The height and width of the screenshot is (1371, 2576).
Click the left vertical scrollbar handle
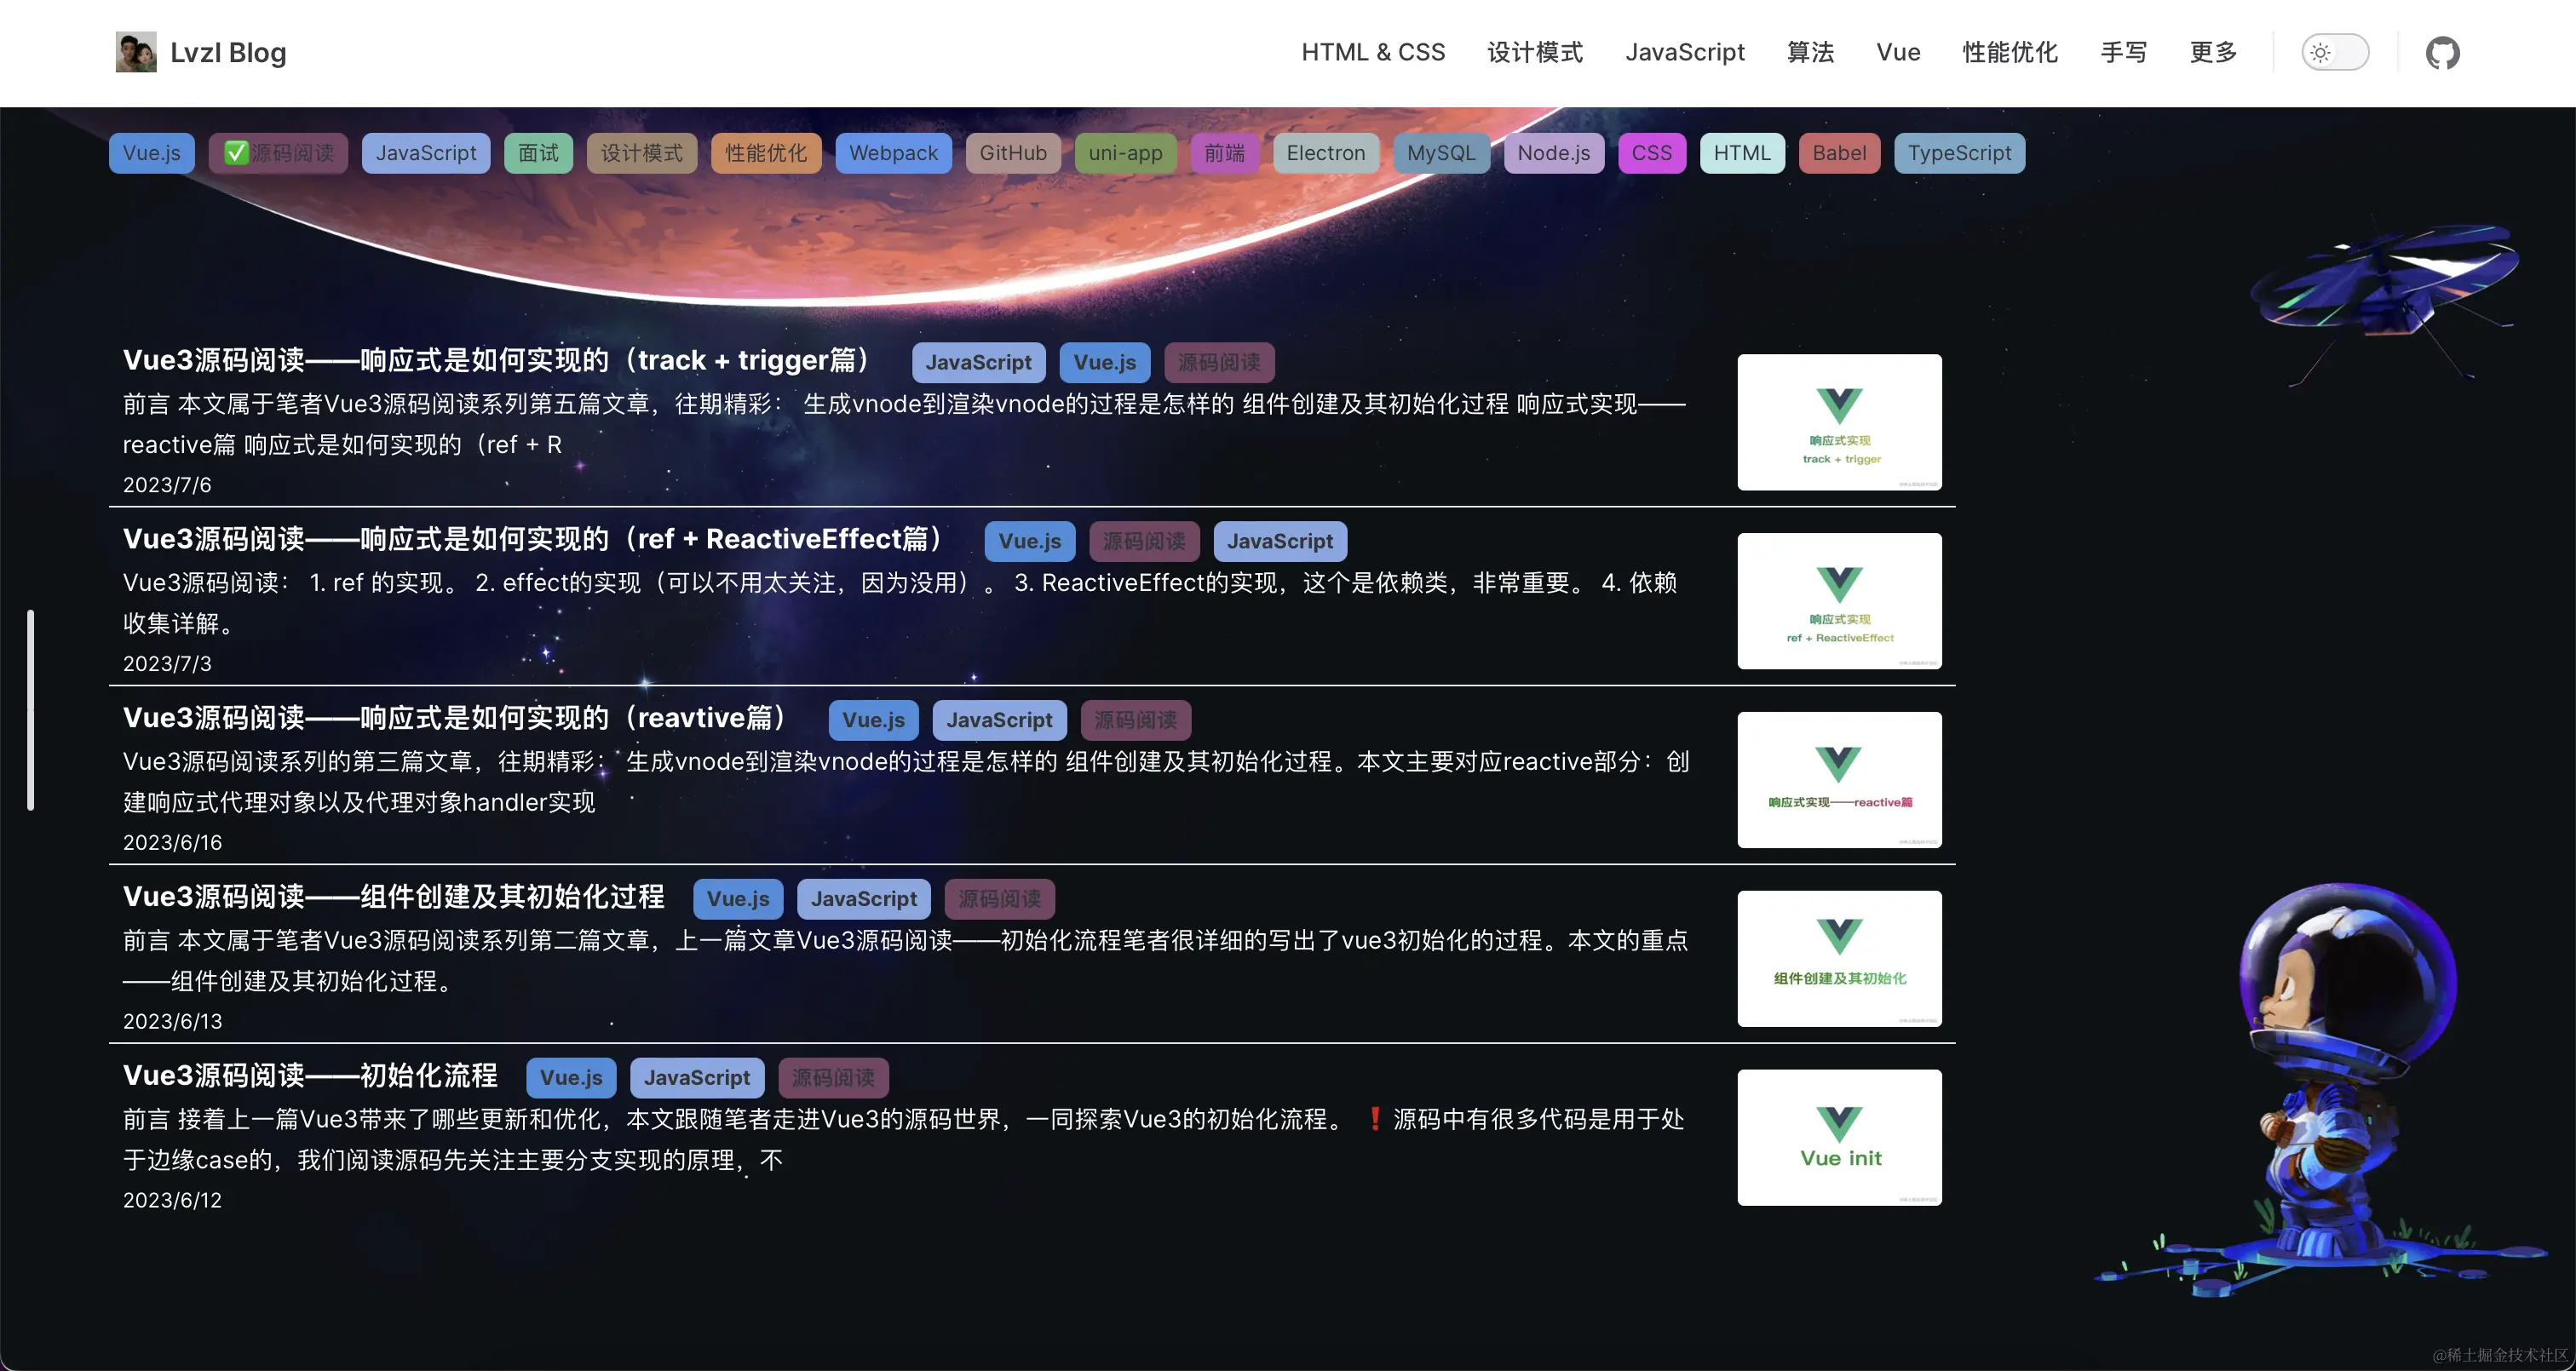(31, 709)
